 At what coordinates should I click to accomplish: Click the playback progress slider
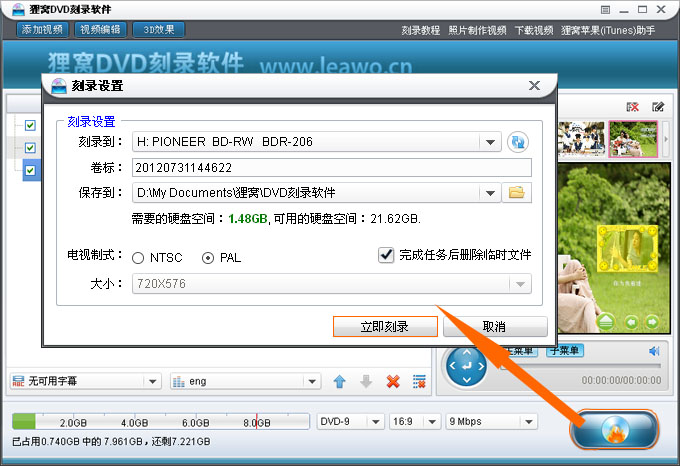point(581,367)
